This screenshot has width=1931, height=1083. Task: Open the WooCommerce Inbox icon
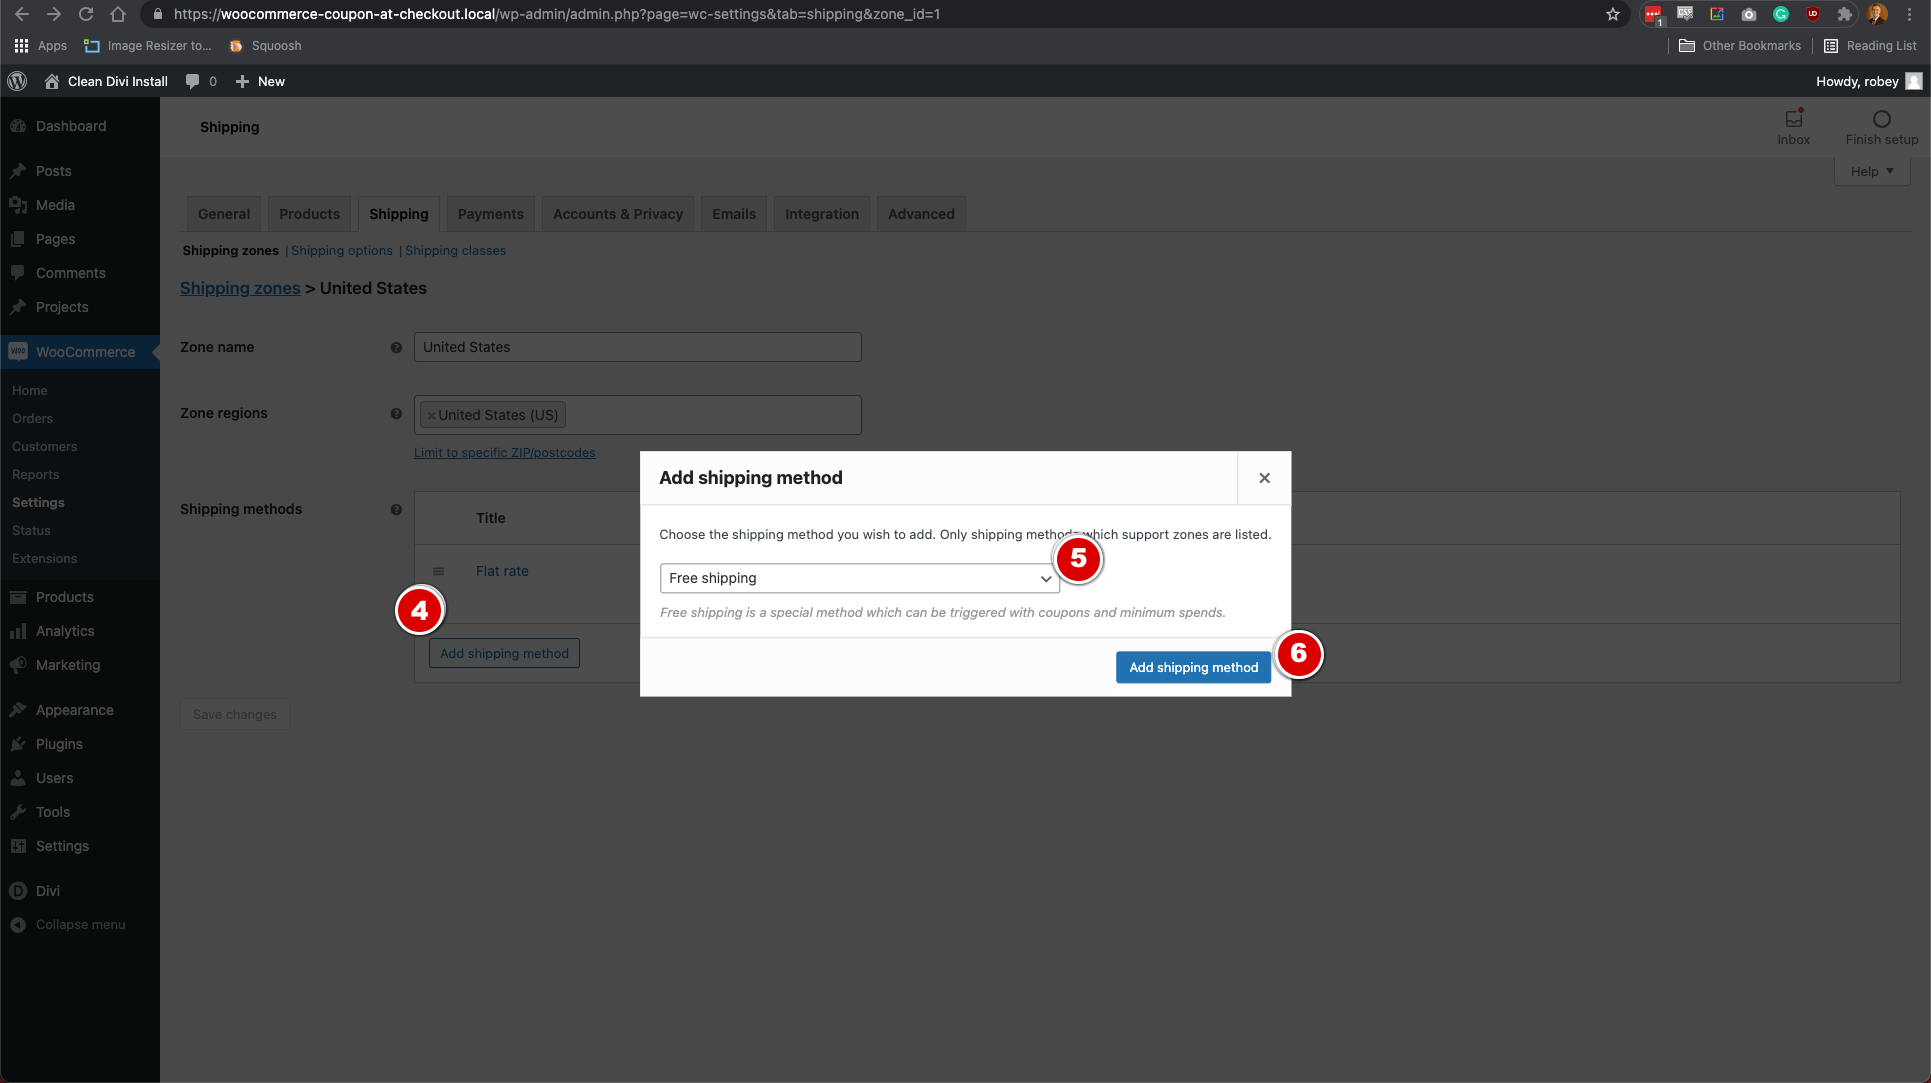coord(1793,126)
